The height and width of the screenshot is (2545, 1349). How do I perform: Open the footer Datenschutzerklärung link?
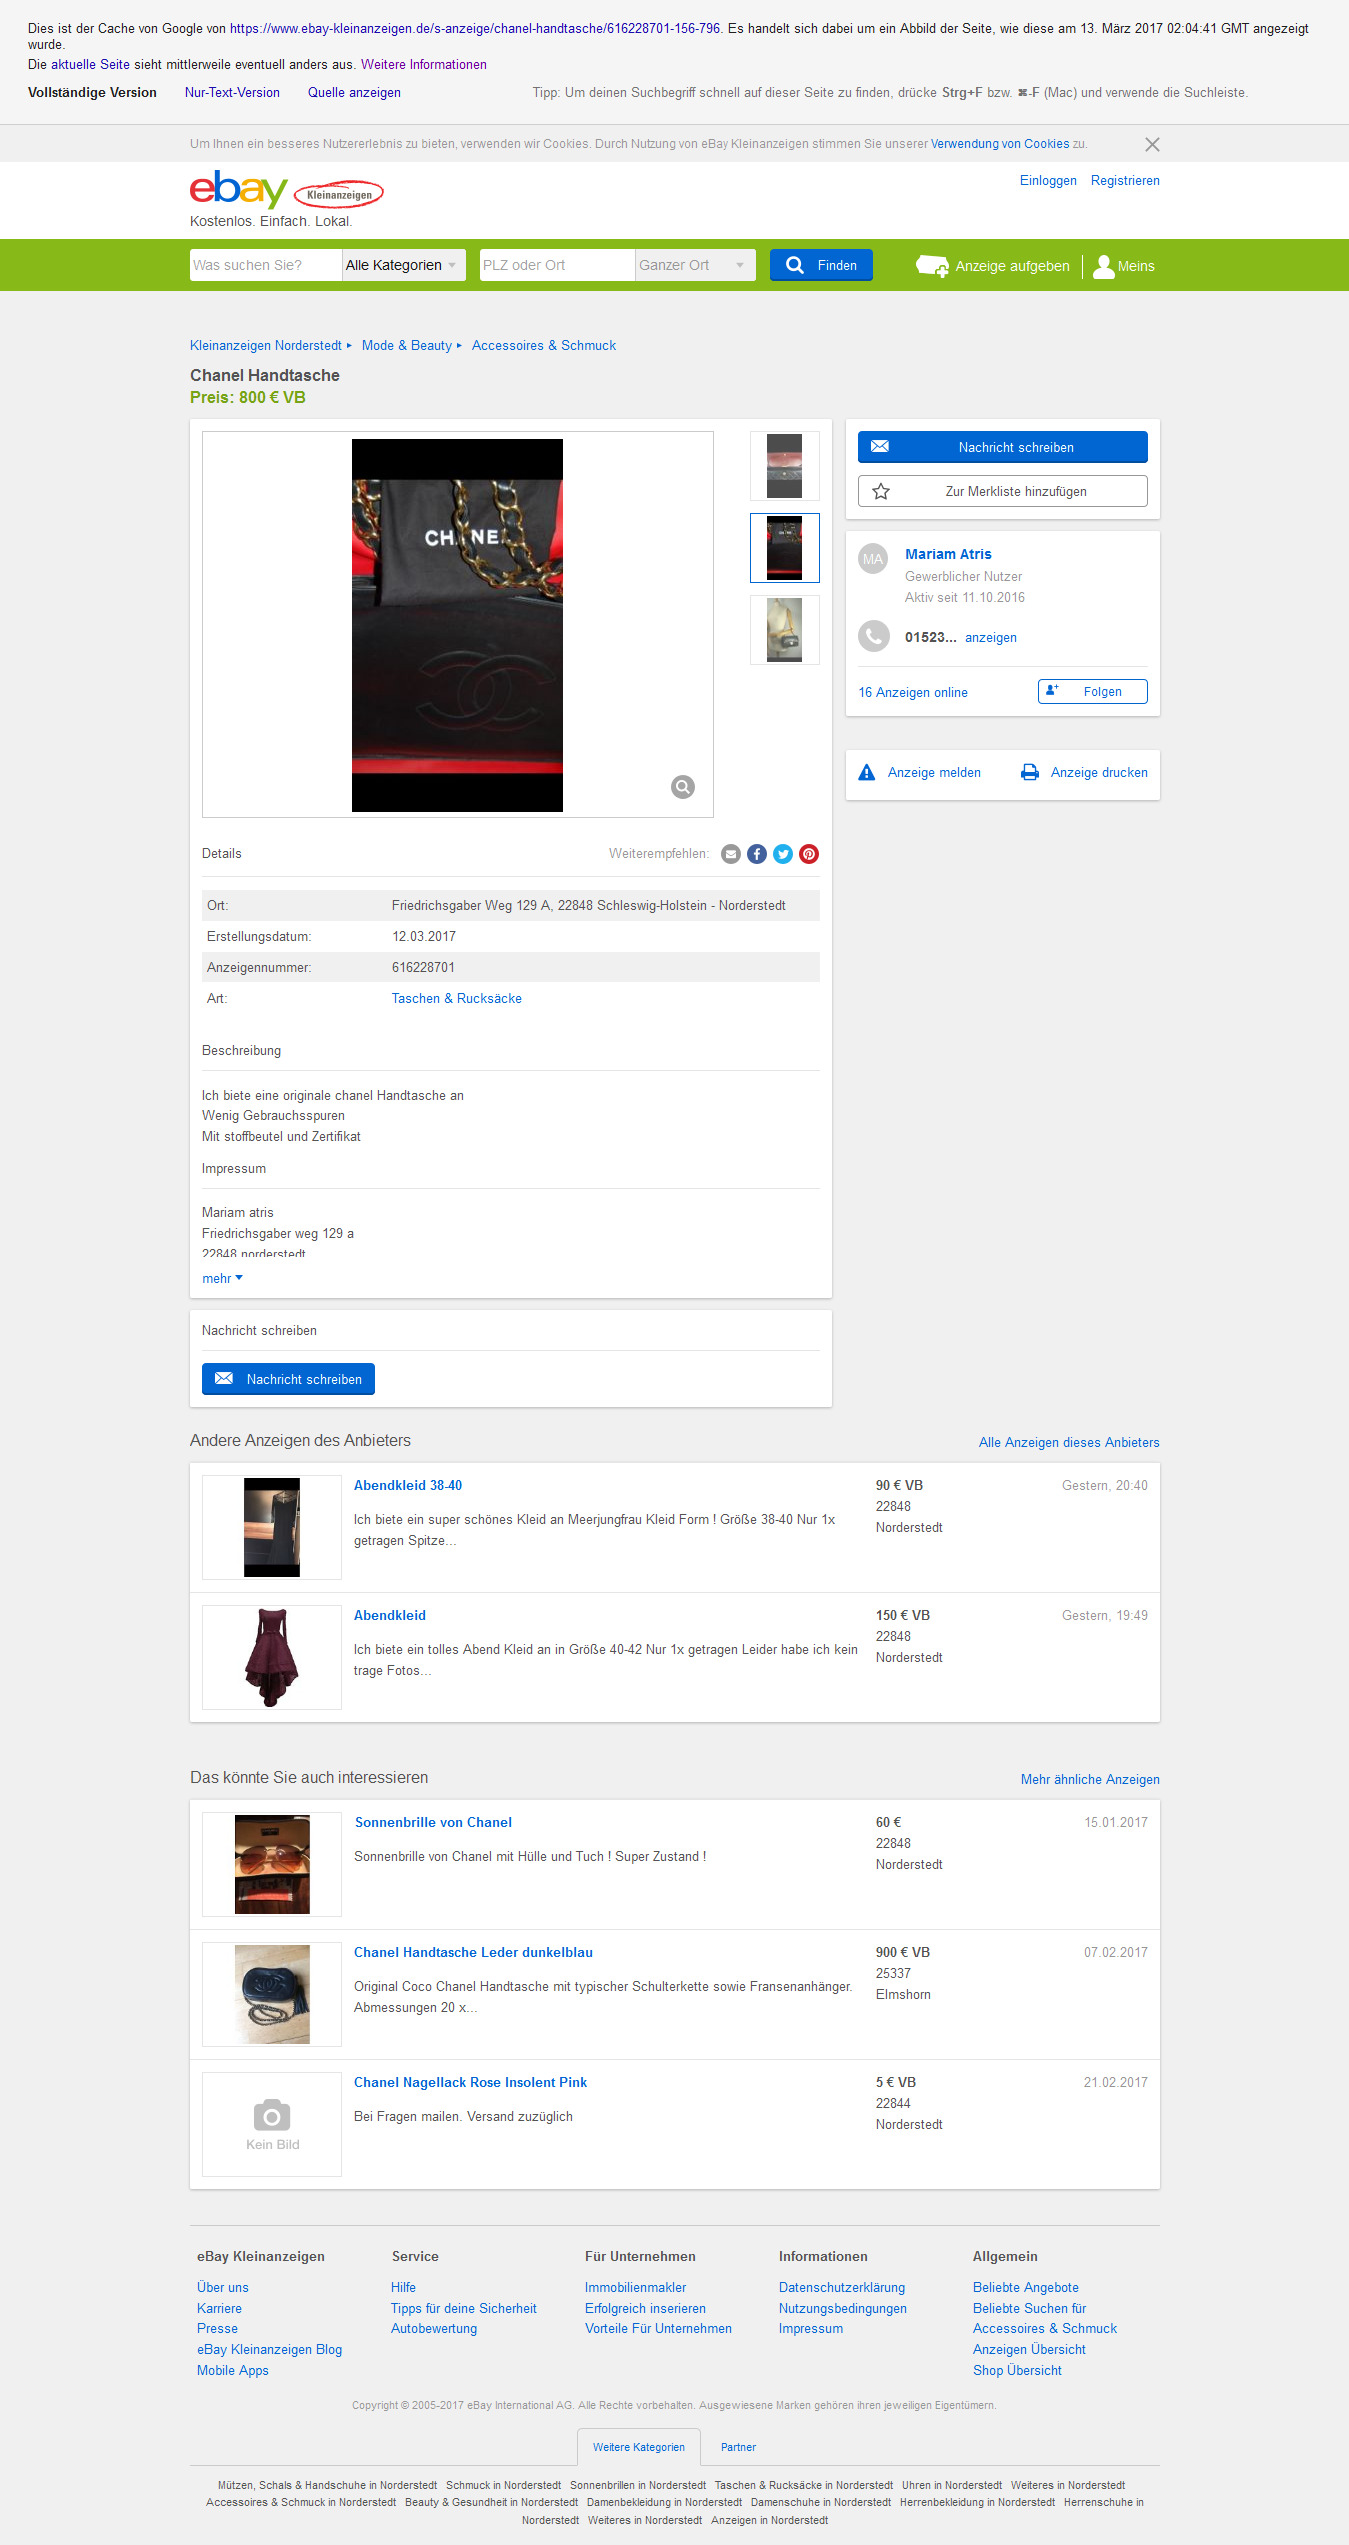(x=842, y=2288)
